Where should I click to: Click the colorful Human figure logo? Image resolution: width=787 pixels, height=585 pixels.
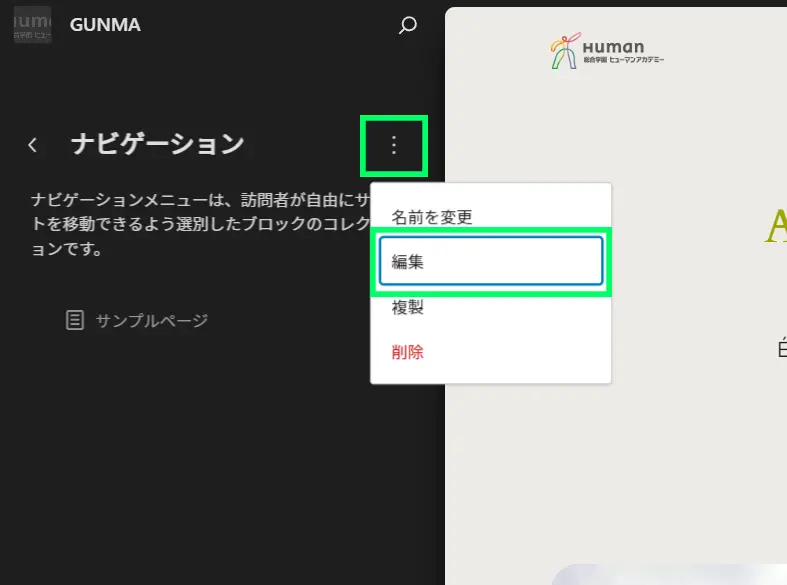[x=564, y=52]
